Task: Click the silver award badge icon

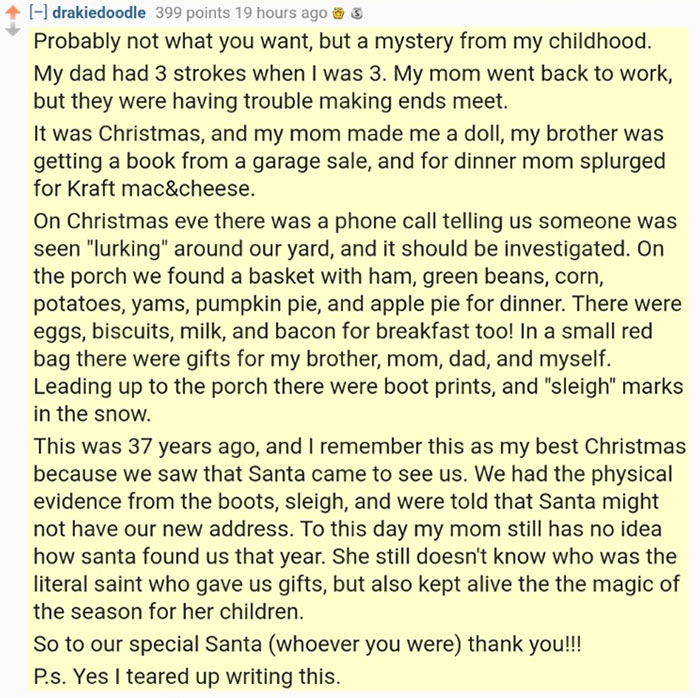Action: pos(356,14)
